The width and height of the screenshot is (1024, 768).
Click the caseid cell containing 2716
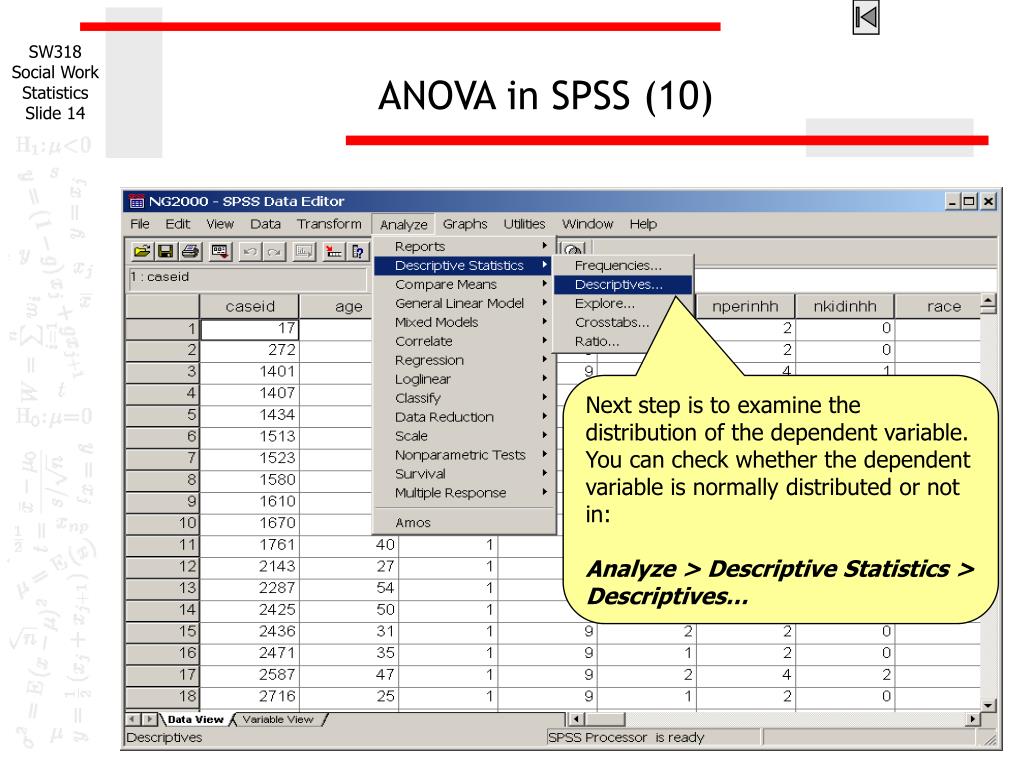tap(249, 696)
